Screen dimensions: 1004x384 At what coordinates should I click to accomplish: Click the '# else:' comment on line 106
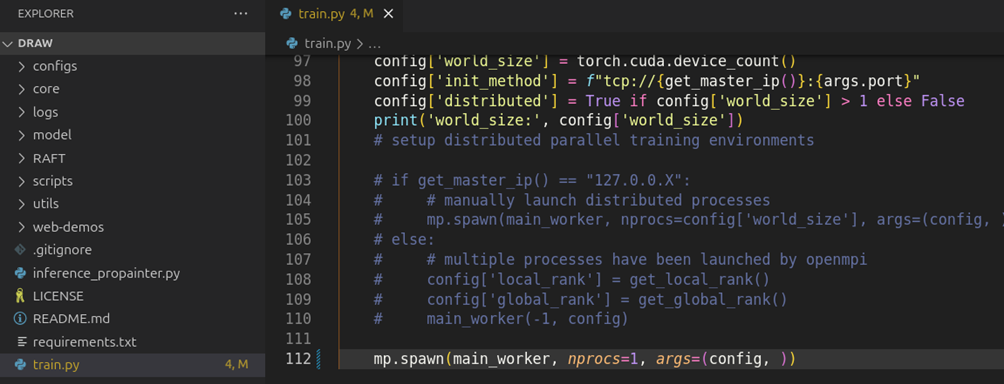click(404, 239)
